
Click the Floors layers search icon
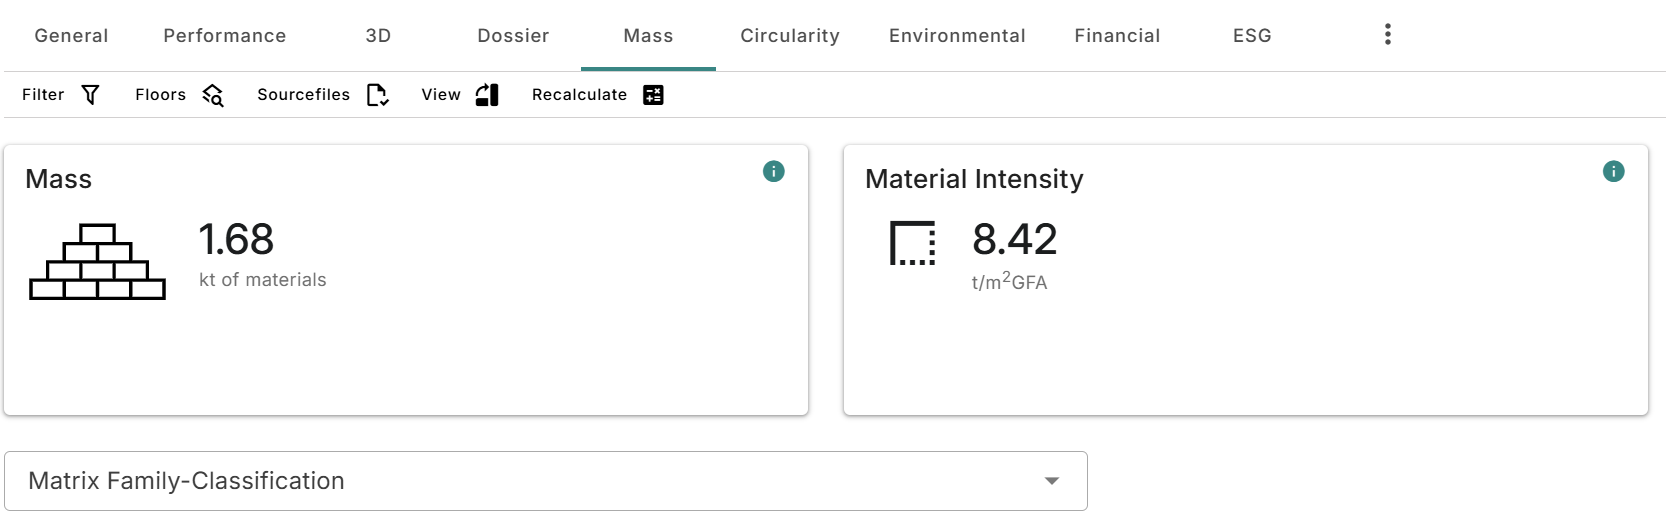(213, 95)
